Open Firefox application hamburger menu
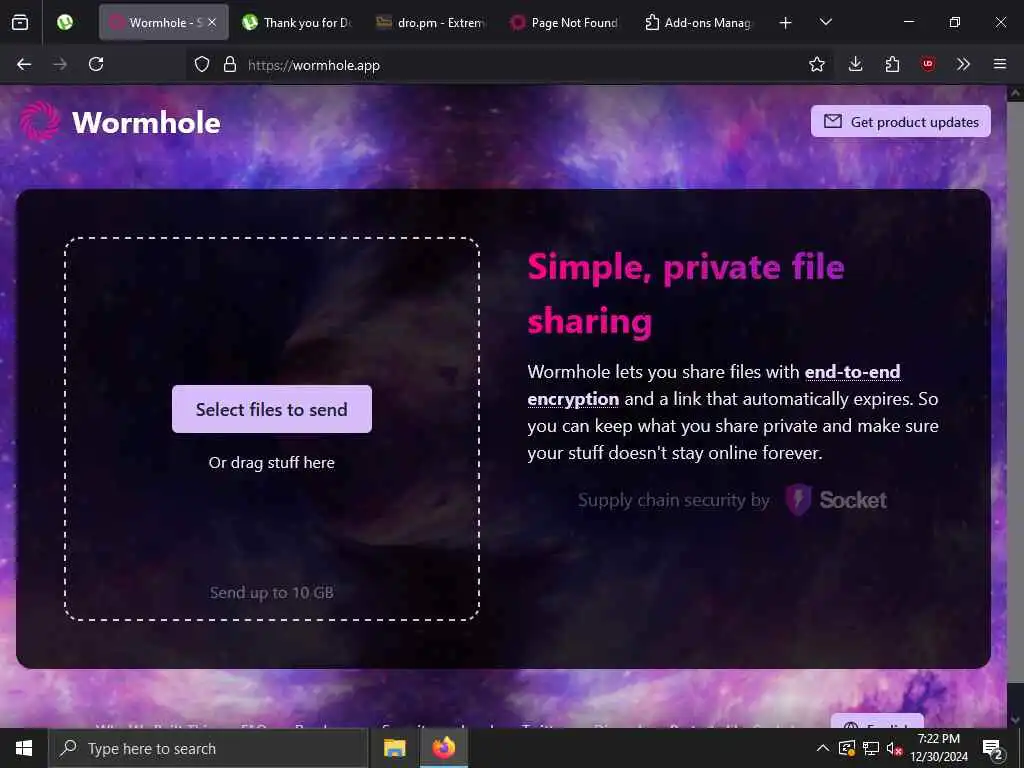 coord(1000,65)
